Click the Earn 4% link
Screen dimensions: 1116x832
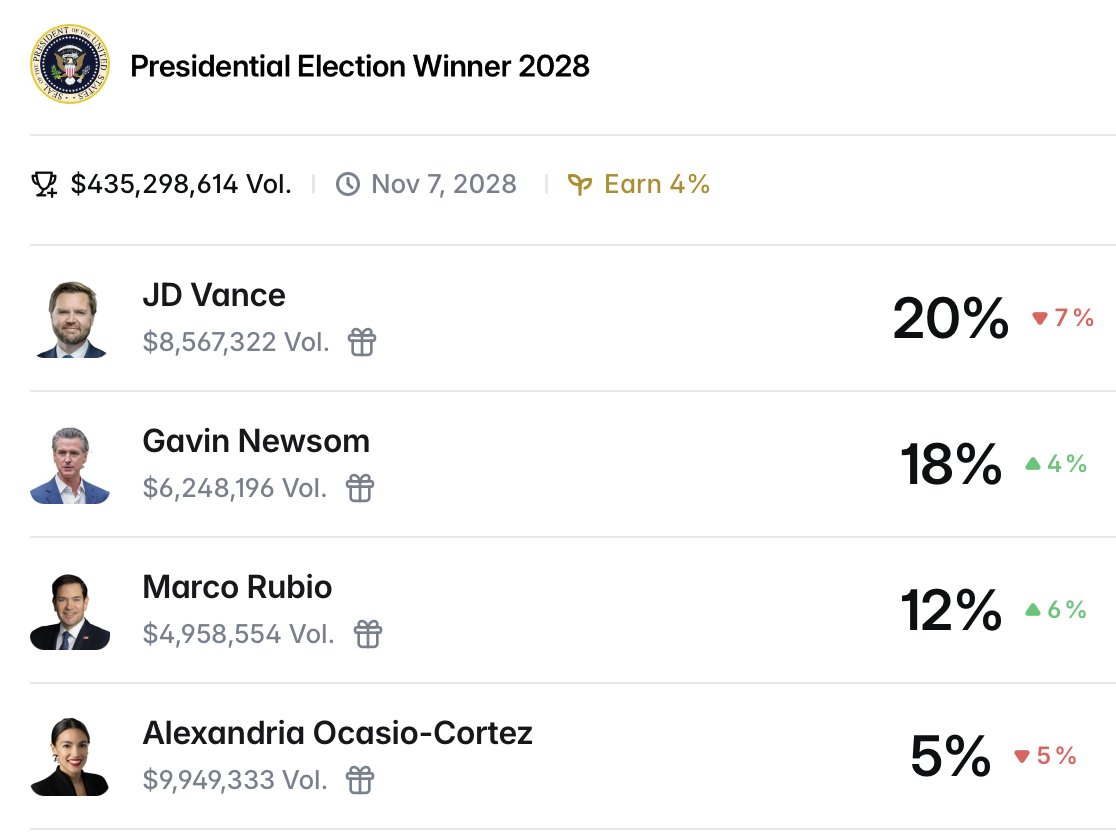(656, 184)
